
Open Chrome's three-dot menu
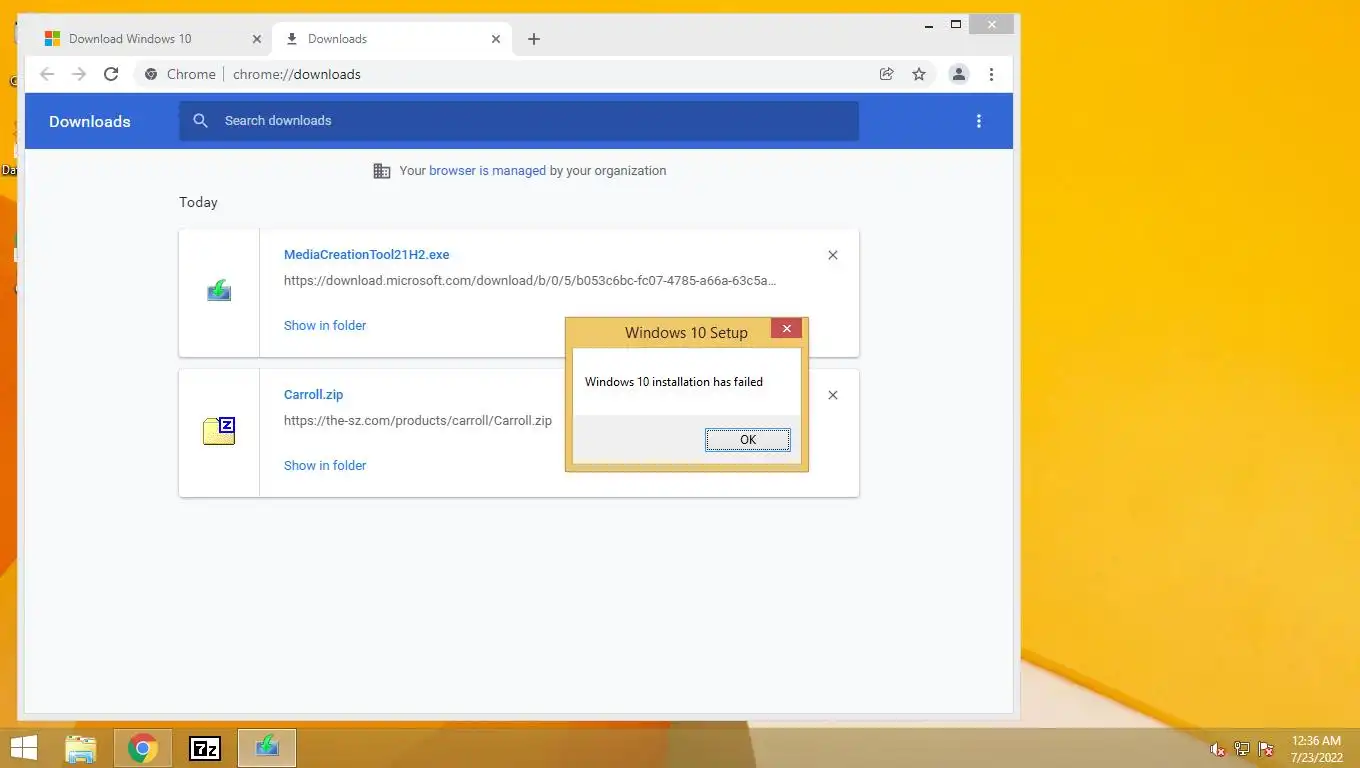click(991, 74)
